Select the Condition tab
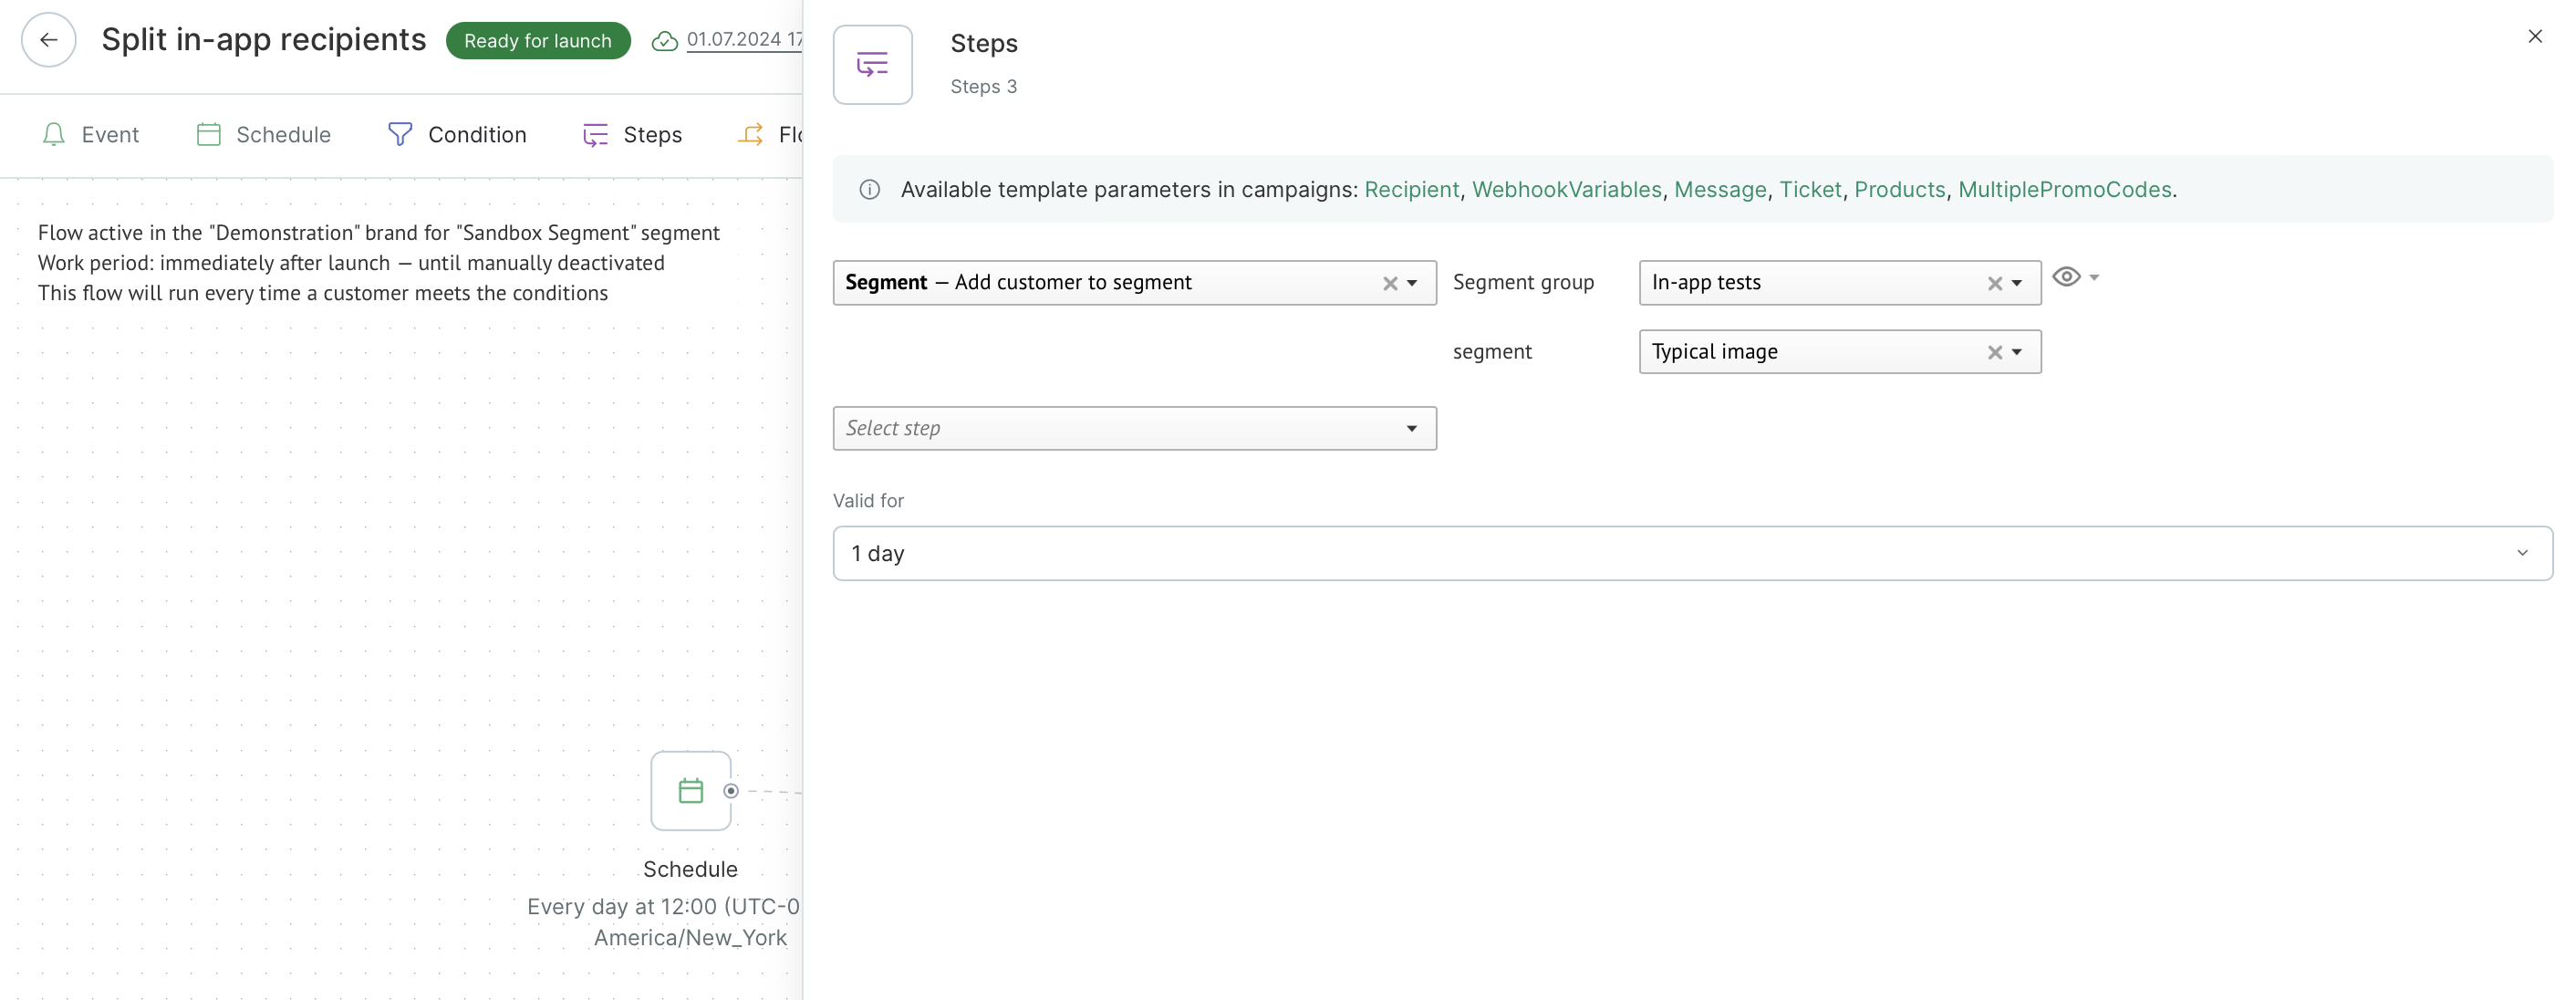Screen dimensions: 2576x1000 (x=457, y=135)
